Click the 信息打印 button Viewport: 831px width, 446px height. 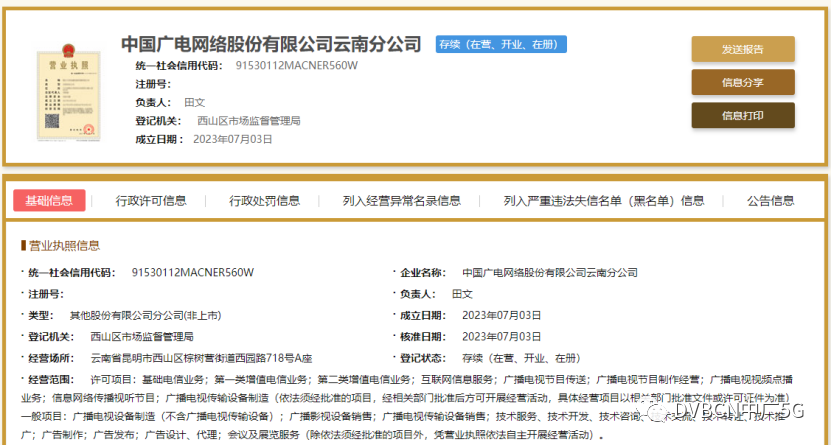742,115
